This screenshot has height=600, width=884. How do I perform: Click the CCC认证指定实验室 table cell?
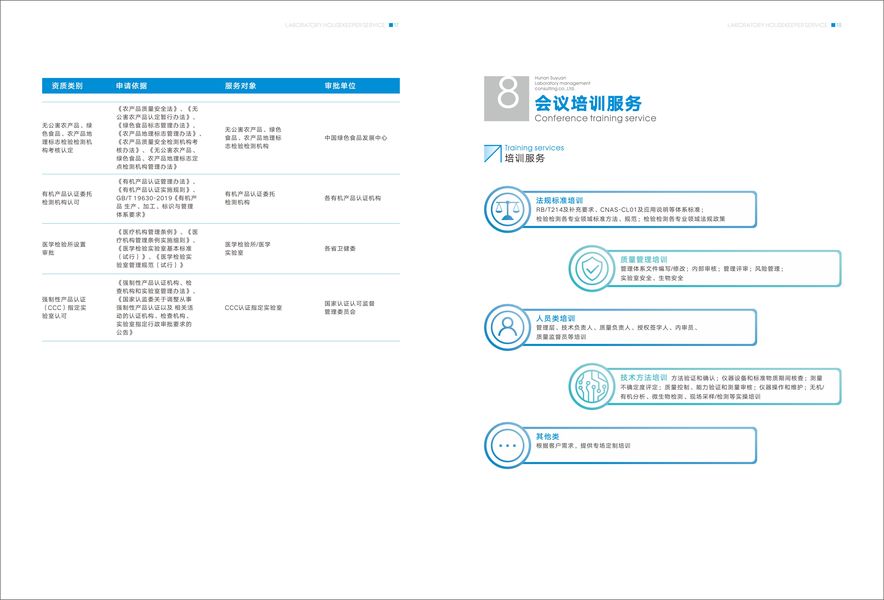click(253, 308)
